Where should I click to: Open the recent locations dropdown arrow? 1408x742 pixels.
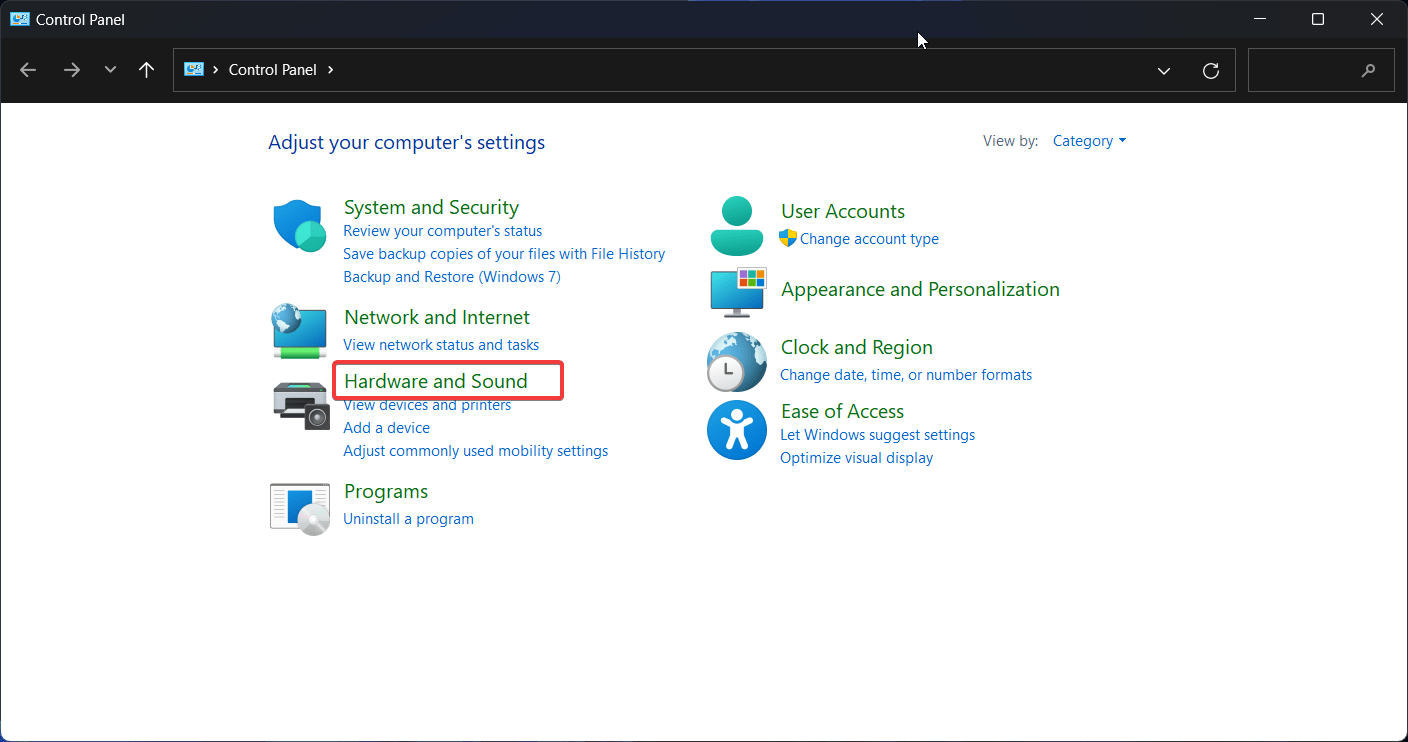click(110, 70)
